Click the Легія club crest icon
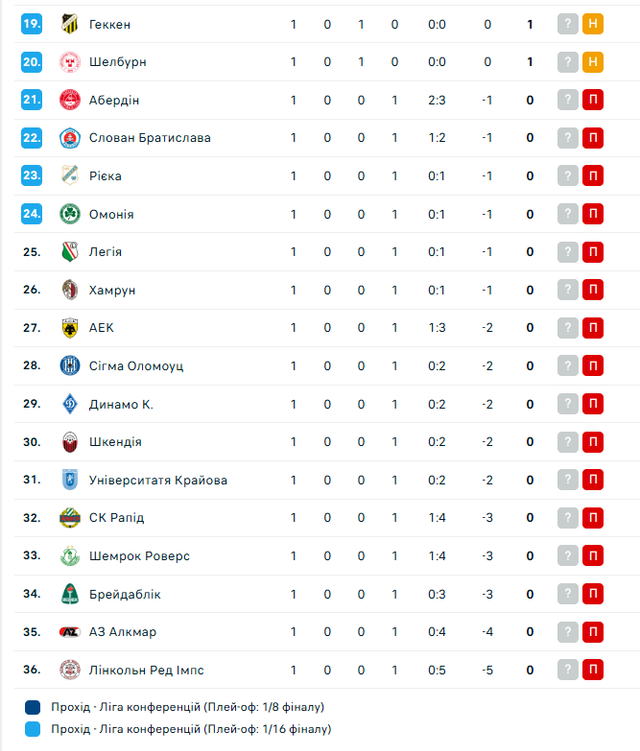This screenshot has width=640, height=751. (69, 252)
